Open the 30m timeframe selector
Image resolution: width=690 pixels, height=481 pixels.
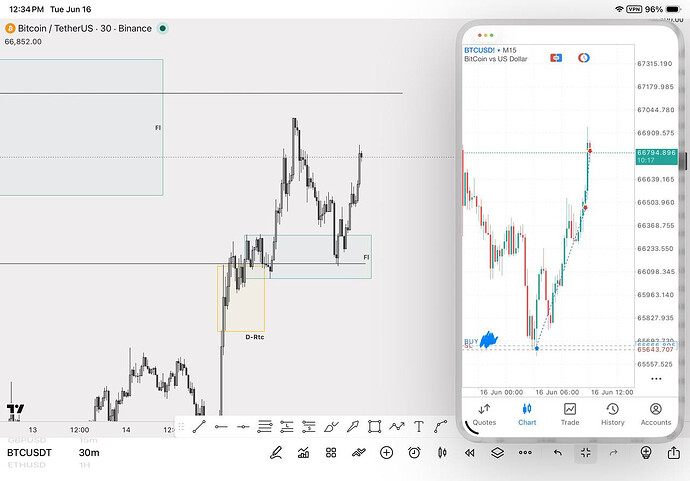[x=89, y=452]
